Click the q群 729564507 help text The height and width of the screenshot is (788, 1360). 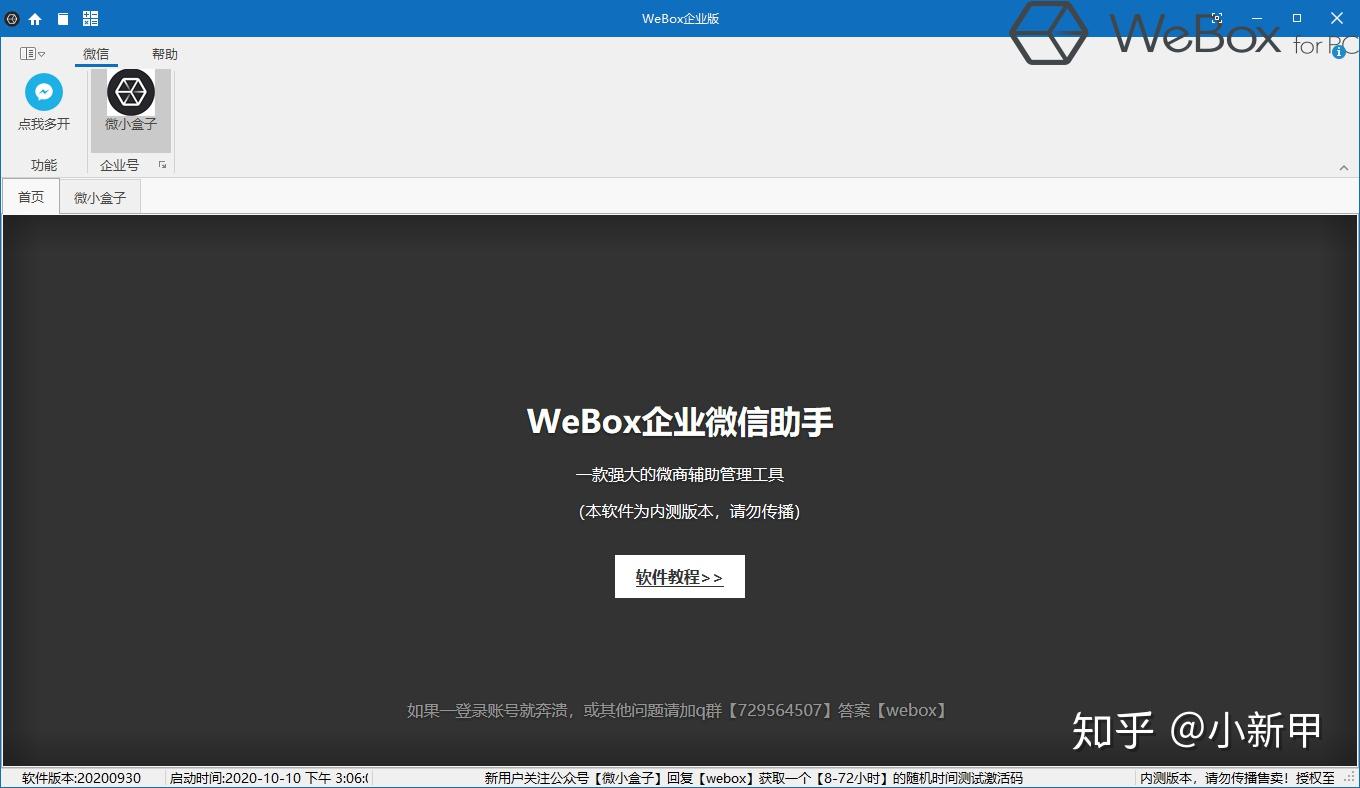(x=679, y=710)
